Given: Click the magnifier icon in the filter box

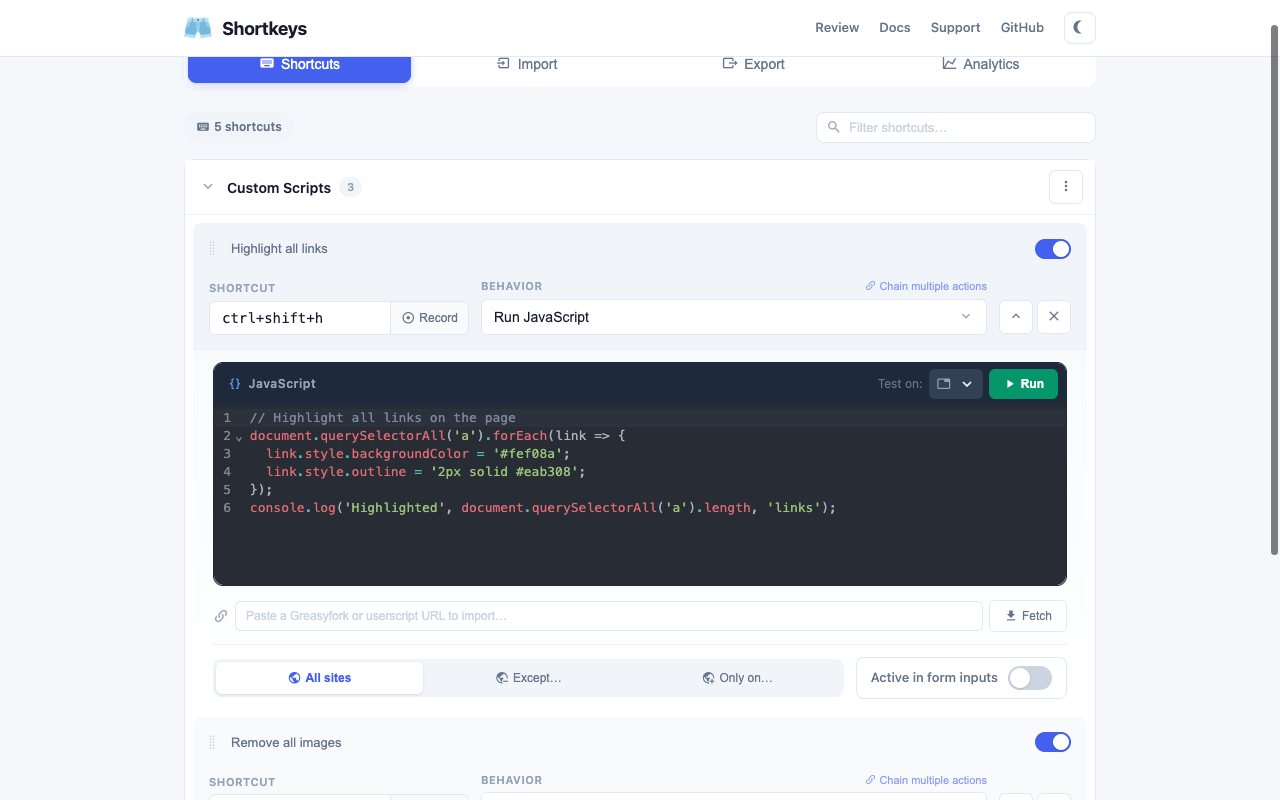Looking at the screenshot, I should coord(834,127).
